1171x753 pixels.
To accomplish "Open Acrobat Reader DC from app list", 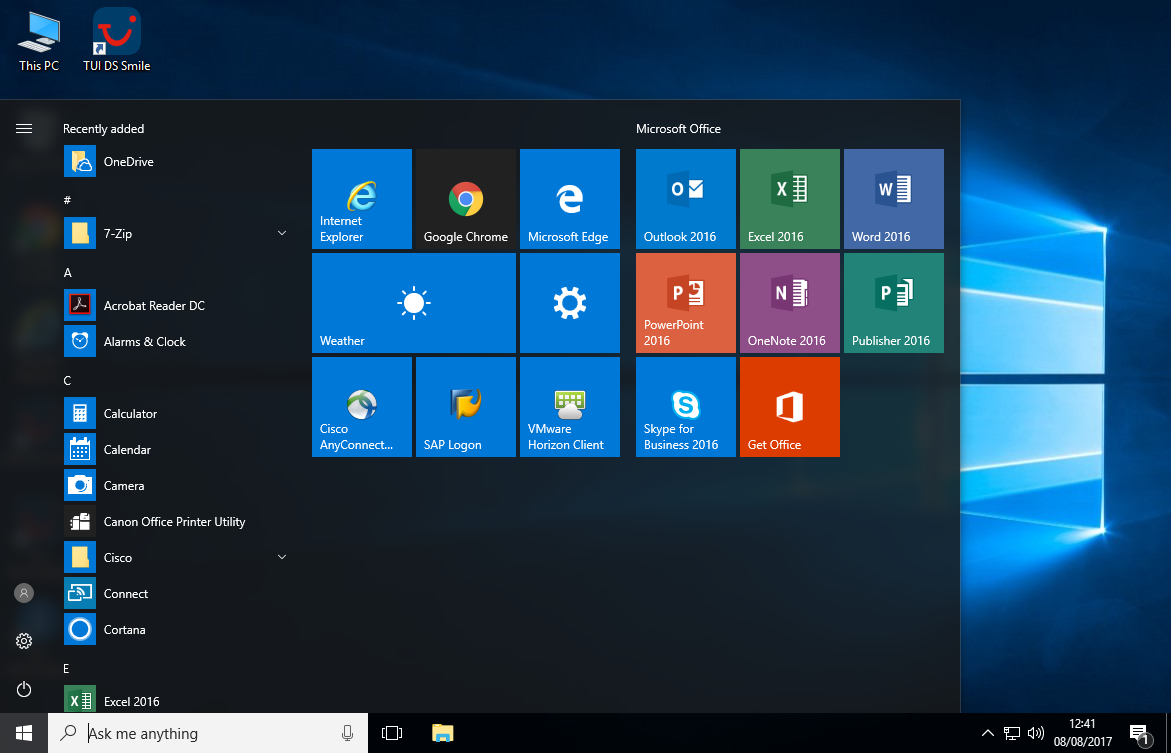I will click(176, 306).
